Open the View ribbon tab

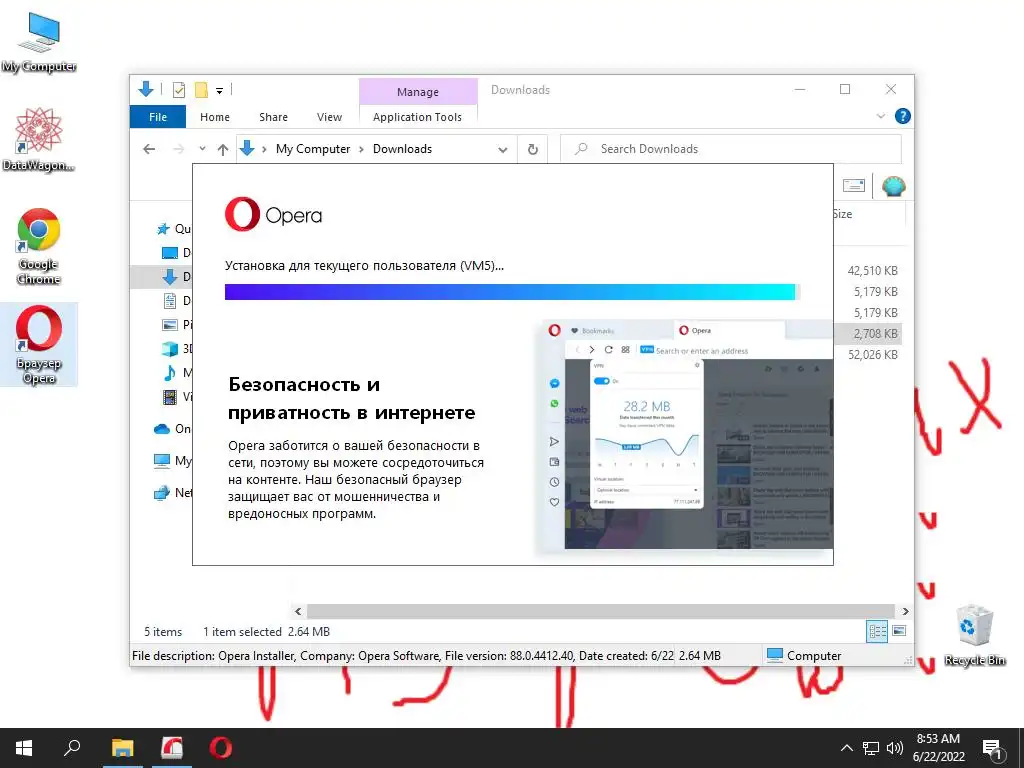click(329, 117)
